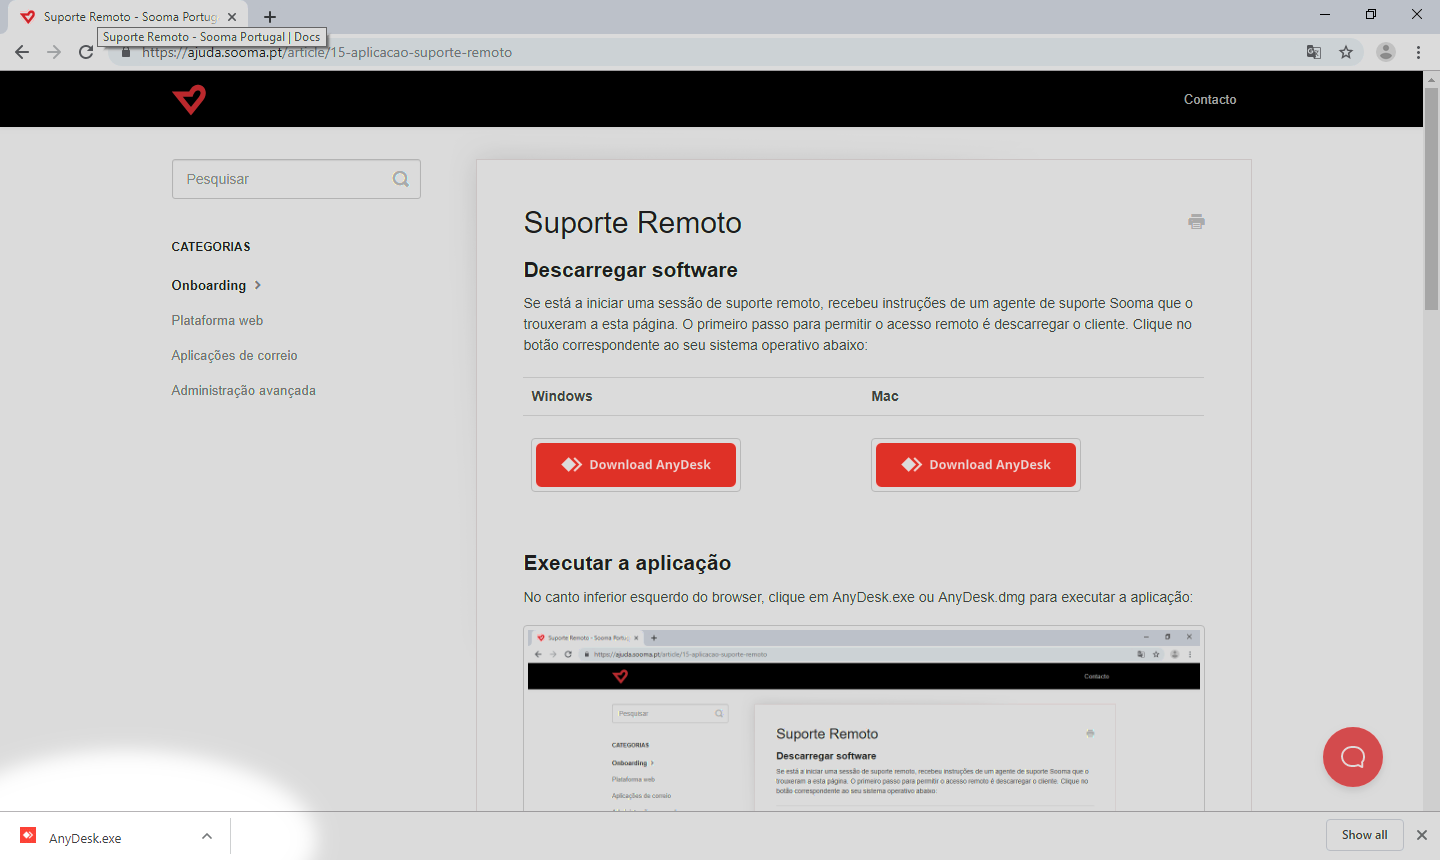Viewport: 1440px width, 860px height.
Task: Open the Plataforma web category
Action: 217,320
